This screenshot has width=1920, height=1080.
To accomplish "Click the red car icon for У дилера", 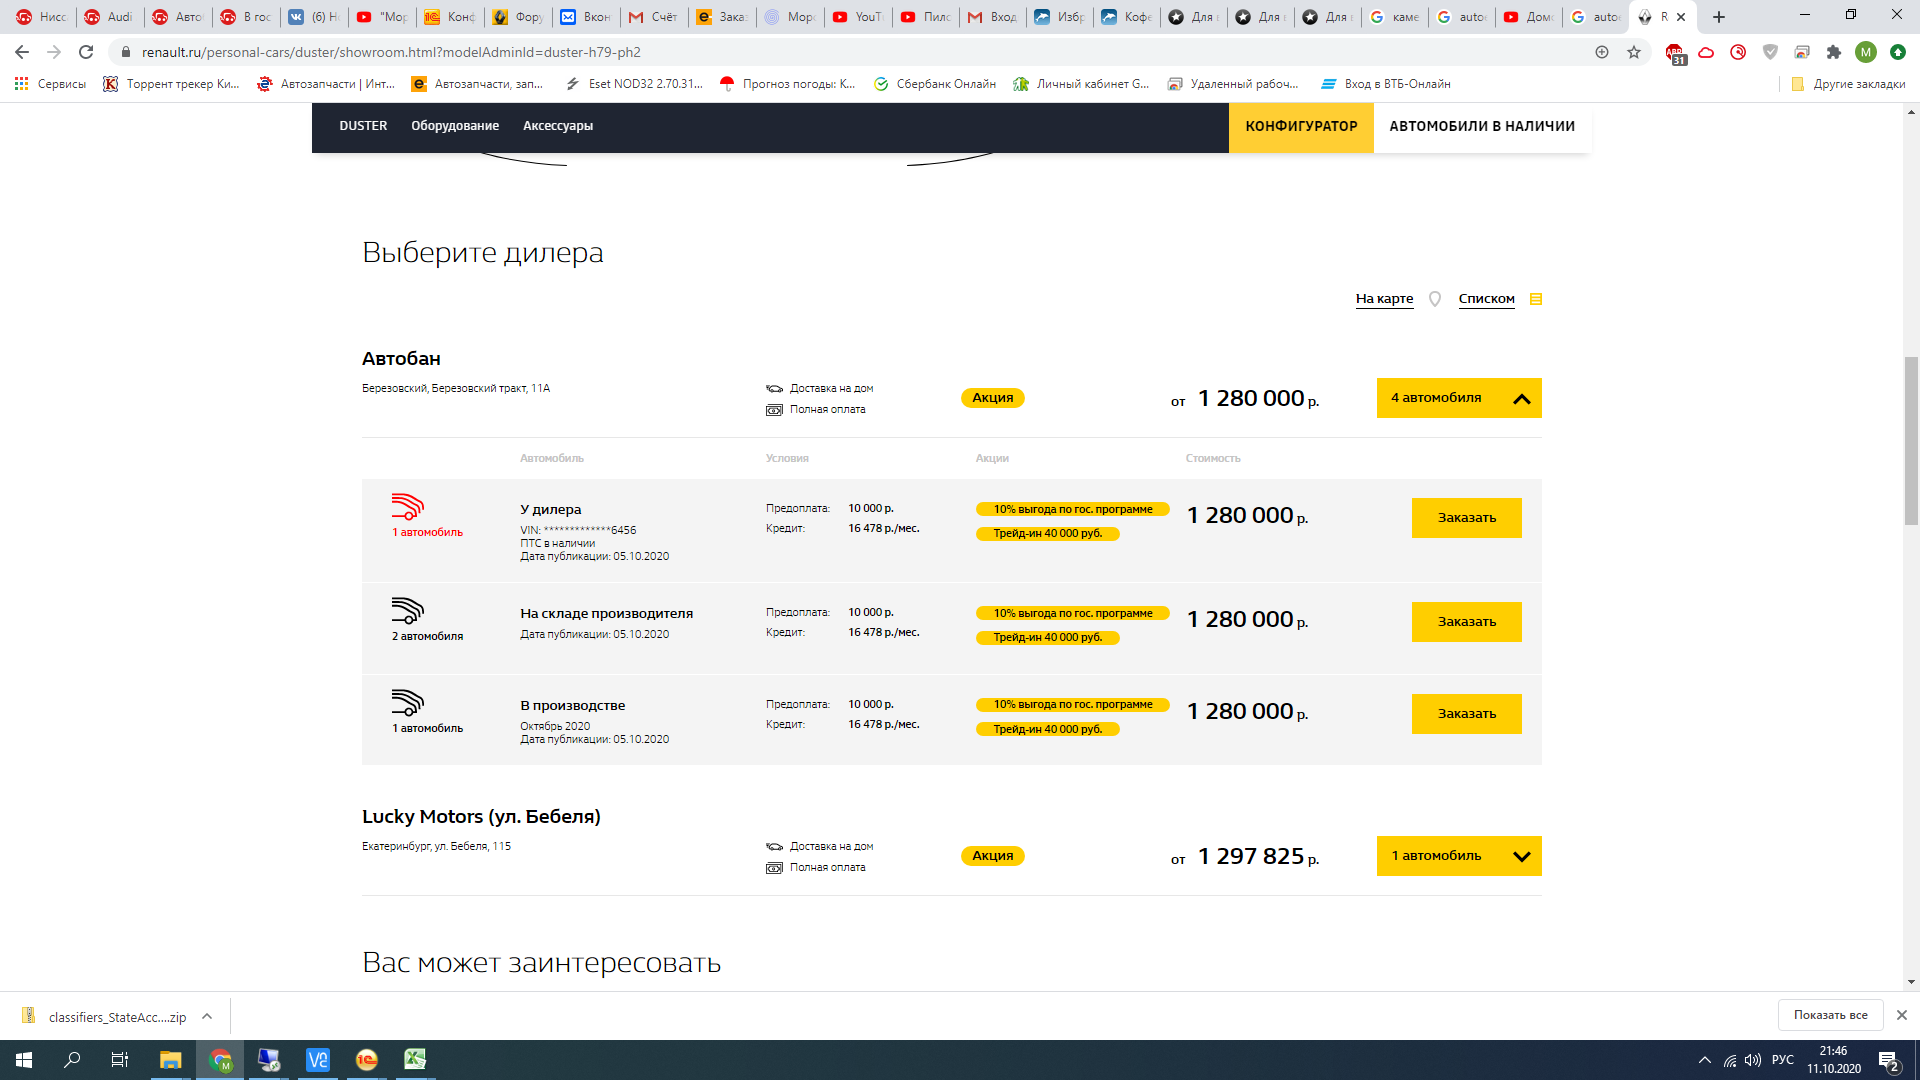I will [407, 506].
